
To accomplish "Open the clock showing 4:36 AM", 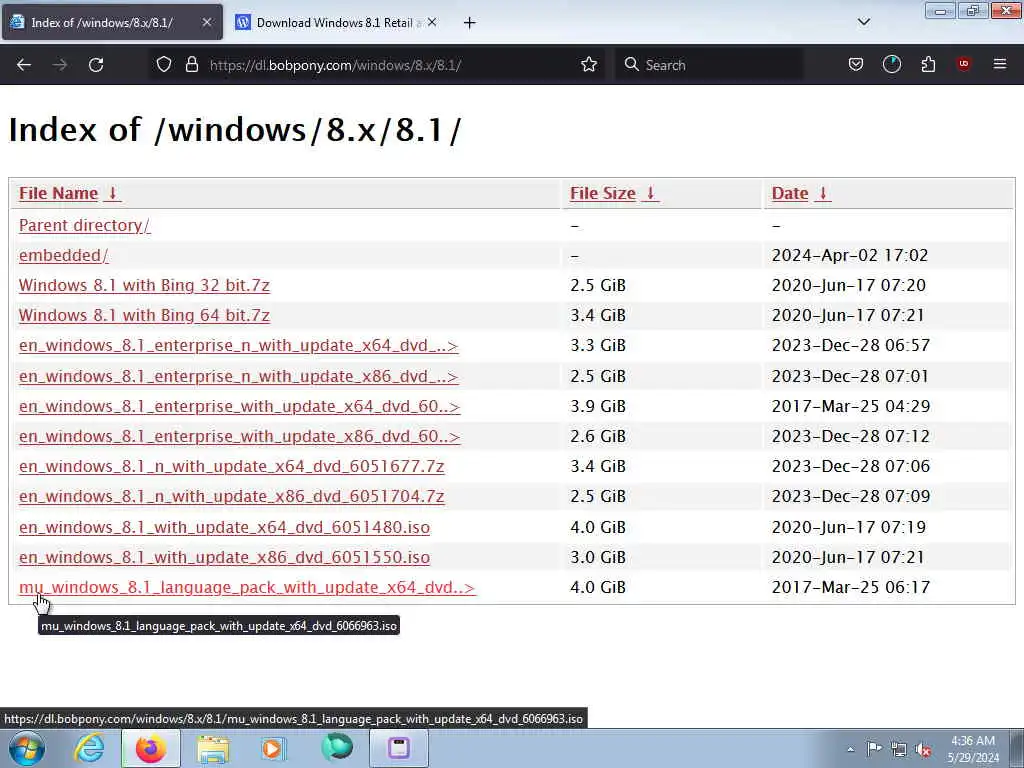I will tap(973, 749).
